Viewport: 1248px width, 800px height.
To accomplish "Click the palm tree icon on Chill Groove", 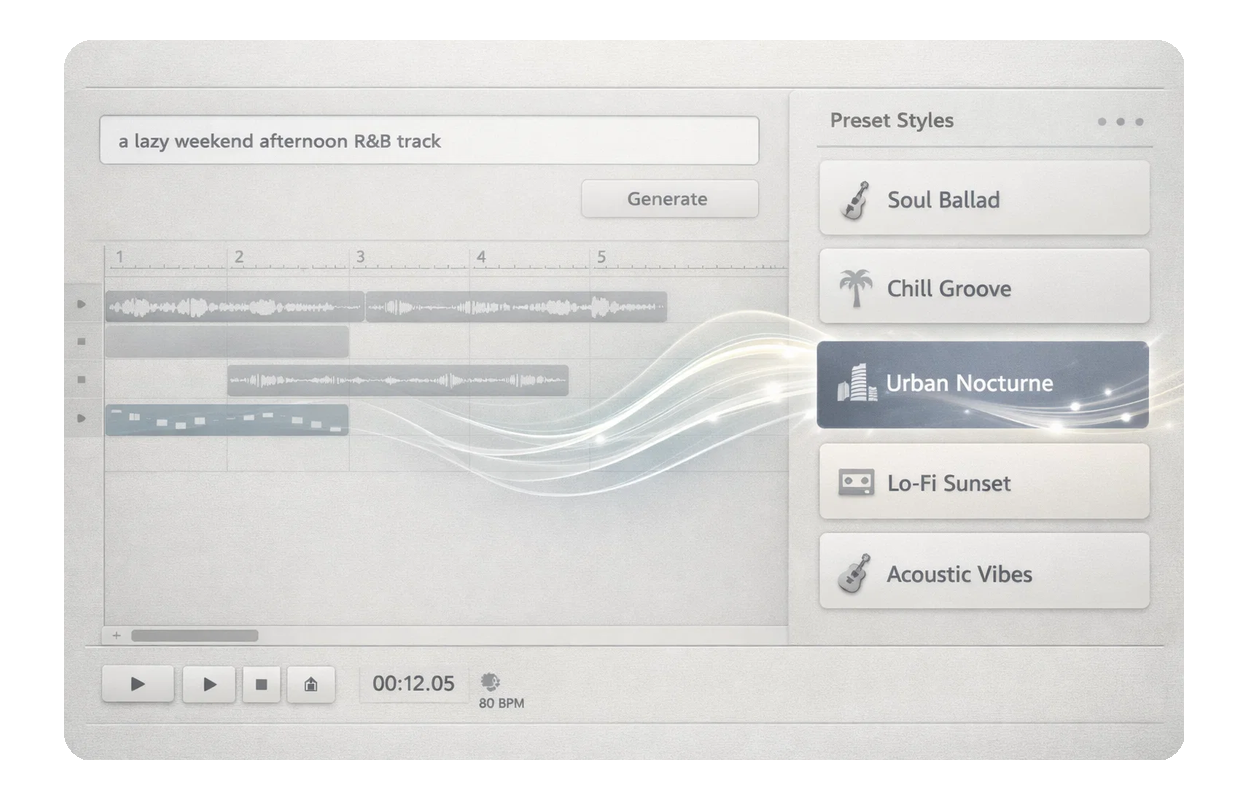I will tap(855, 288).
